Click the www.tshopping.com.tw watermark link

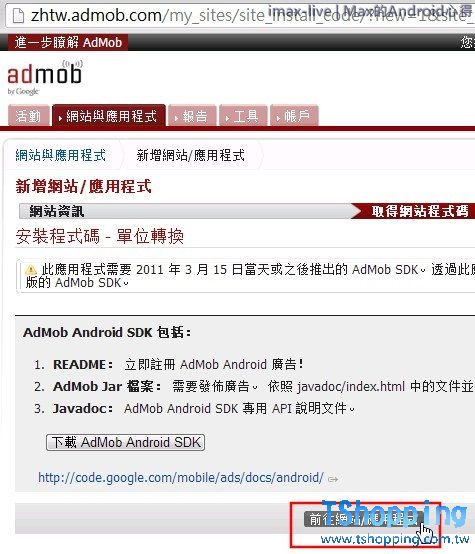395,539
